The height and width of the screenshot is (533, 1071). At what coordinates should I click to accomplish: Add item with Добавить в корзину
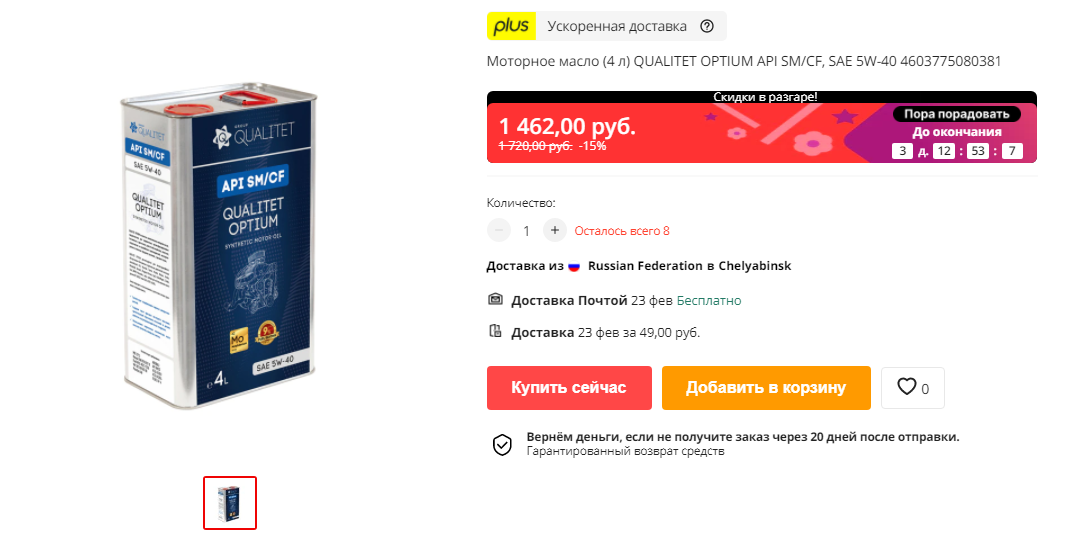[766, 388]
